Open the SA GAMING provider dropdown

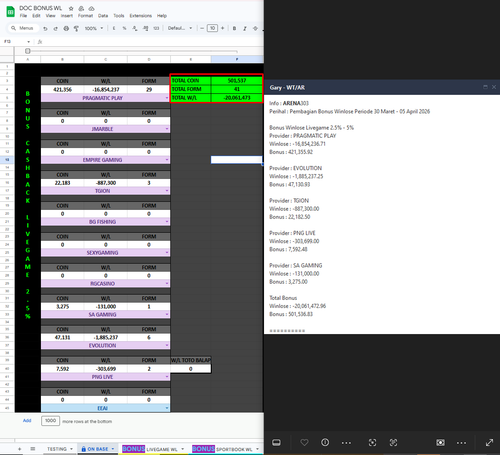167,315
